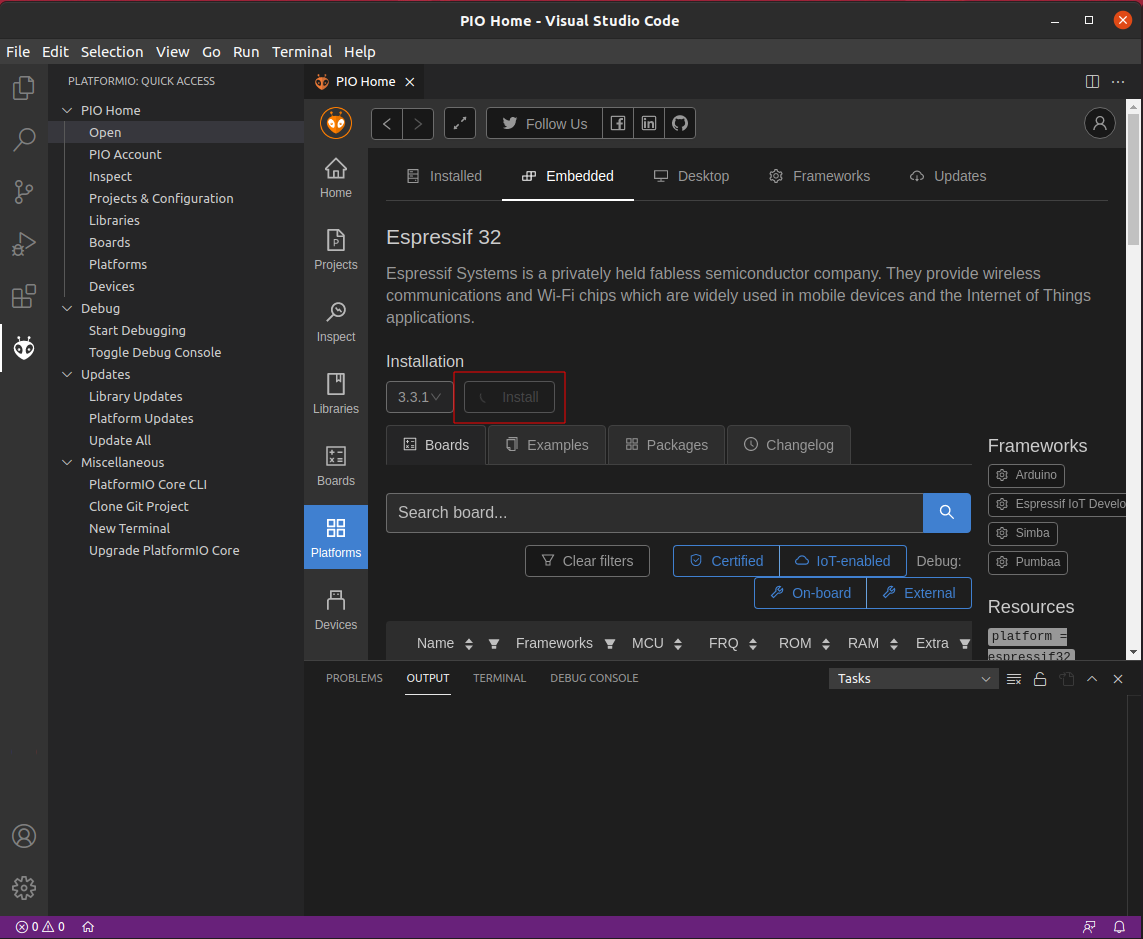Screen dimensions: 1143x939
Task: Open the Packages tab
Action: point(666,445)
